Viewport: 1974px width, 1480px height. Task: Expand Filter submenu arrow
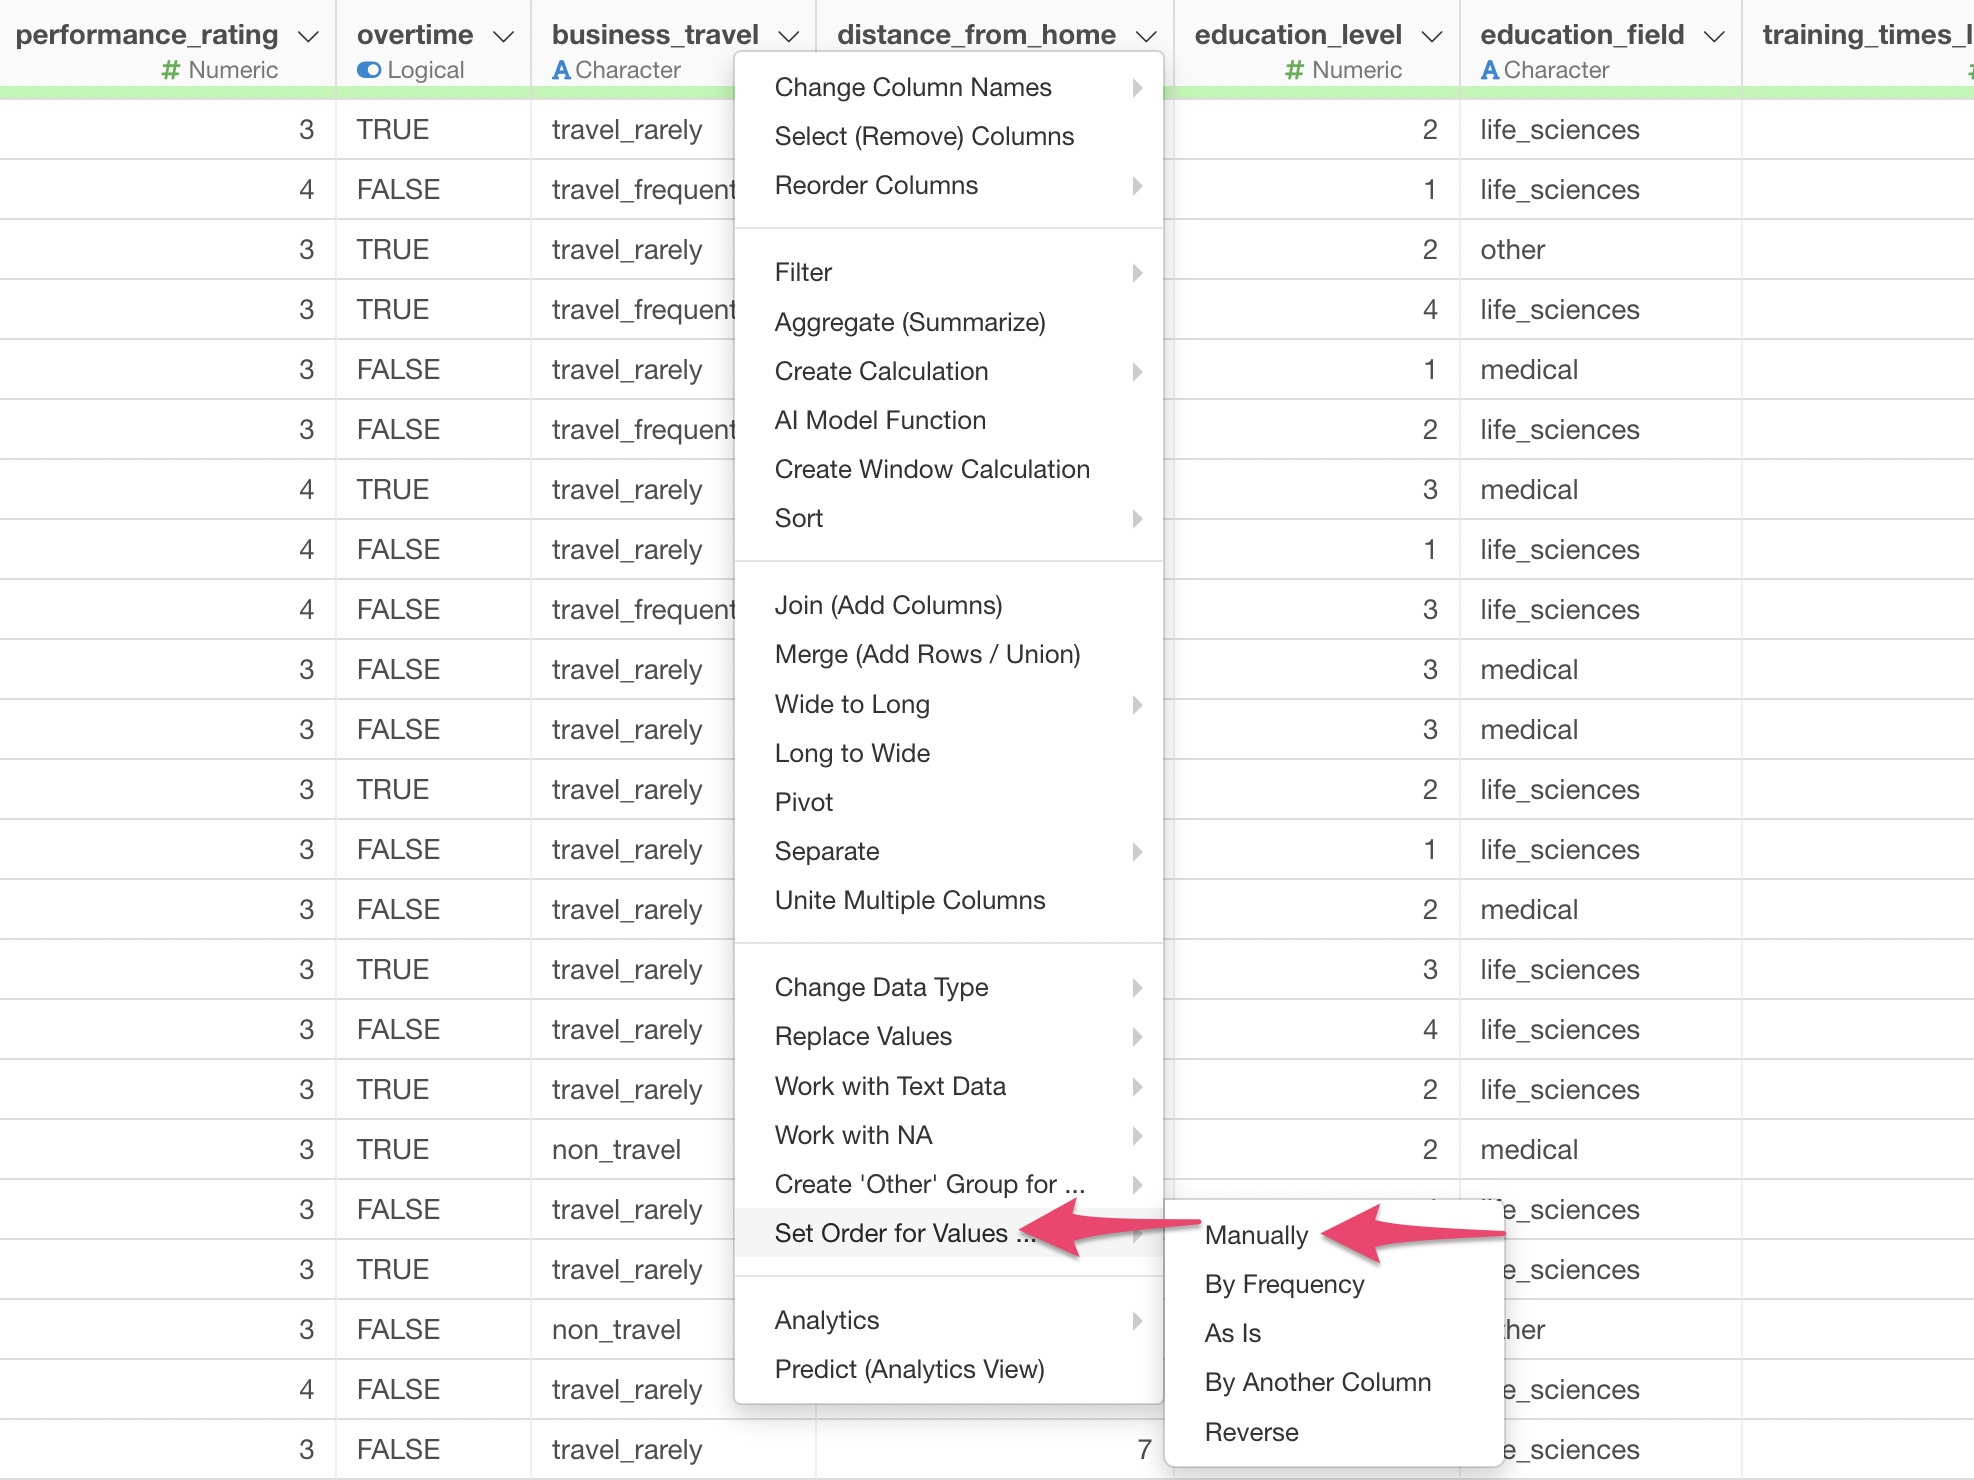pyautogui.click(x=1137, y=273)
